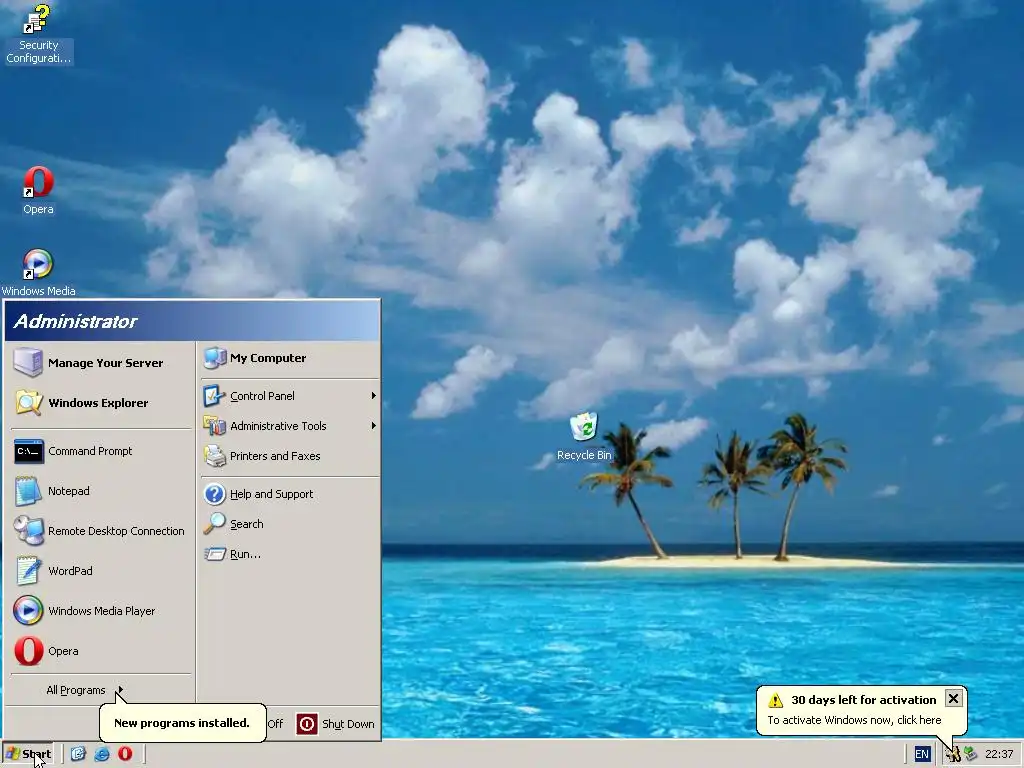
Task: Expand the Control Panel submenu arrow
Action: click(x=374, y=396)
